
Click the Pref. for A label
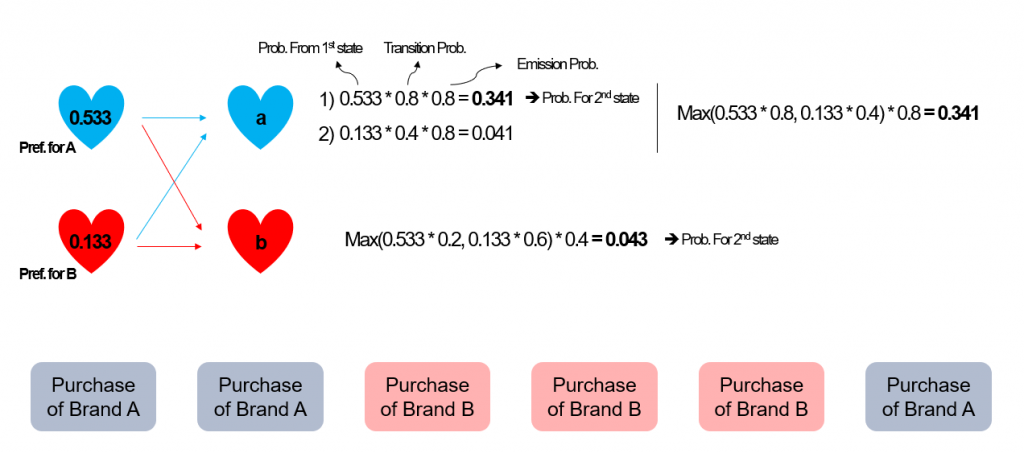[x=48, y=149]
